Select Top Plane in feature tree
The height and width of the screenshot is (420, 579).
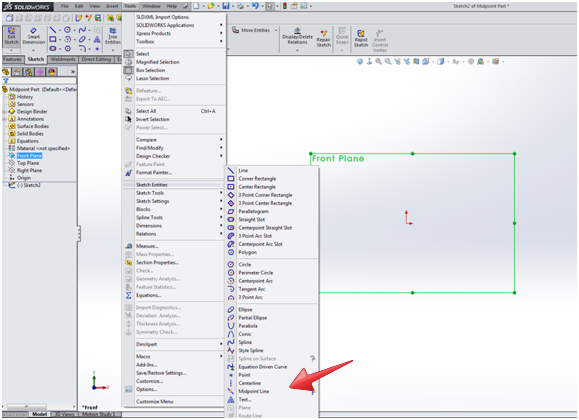pyautogui.click(x=28, y=163)
